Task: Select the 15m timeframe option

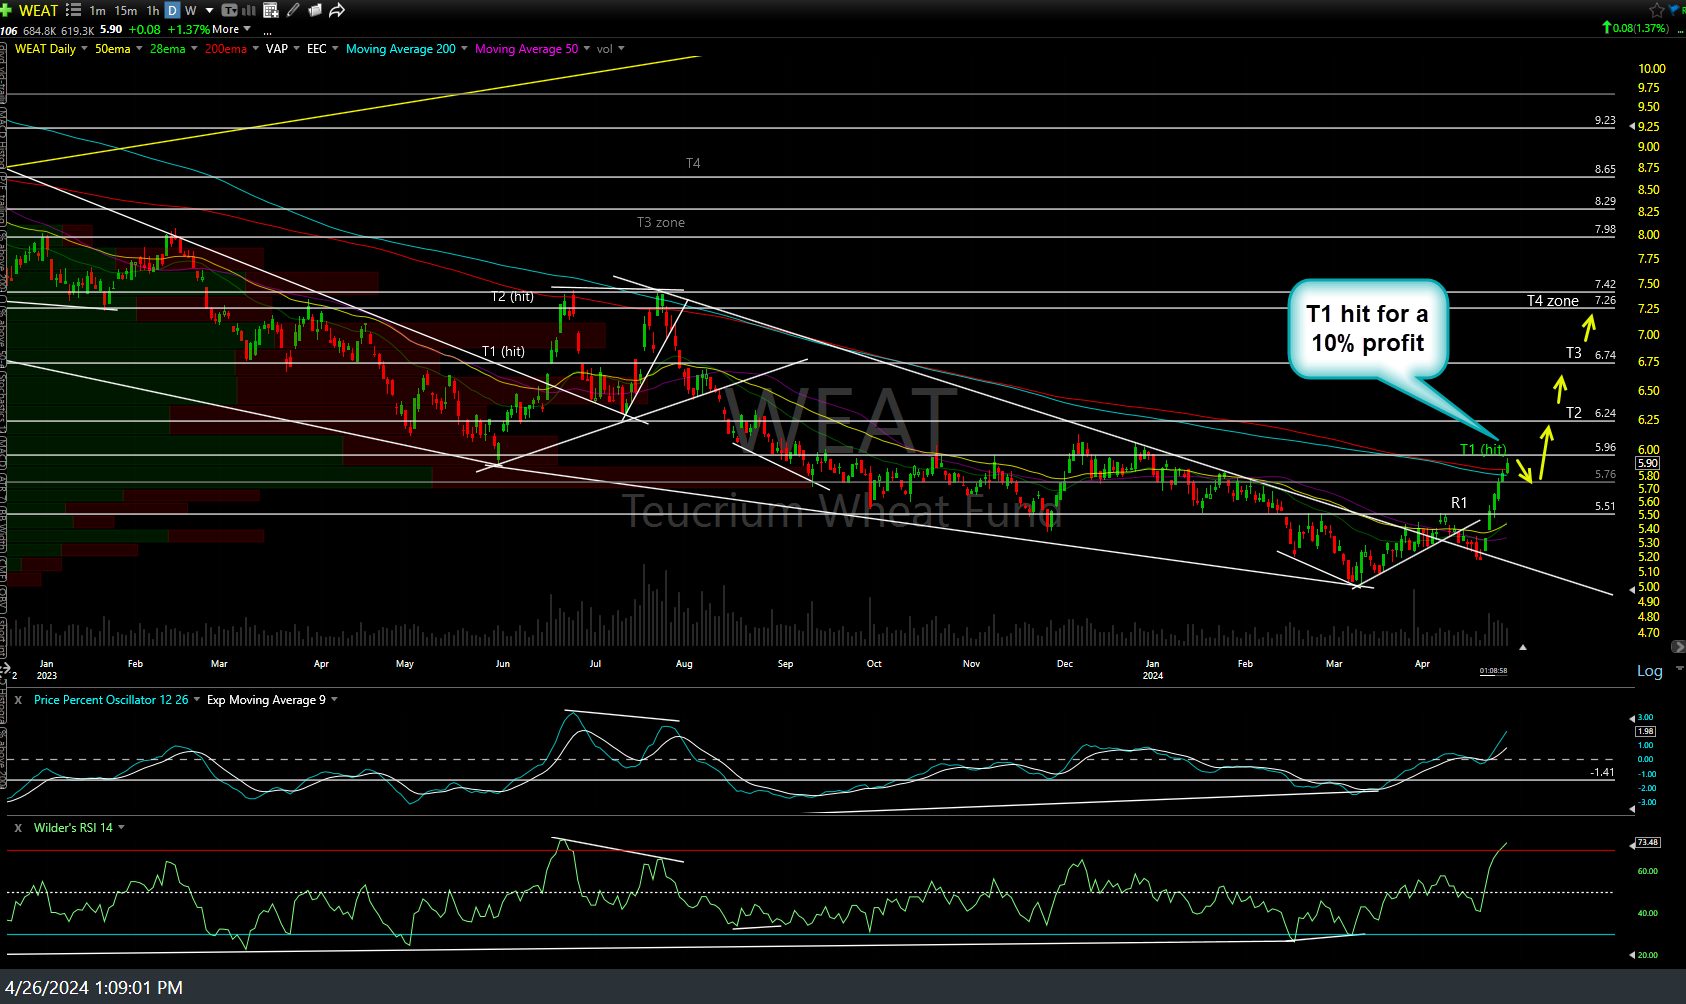Action: pos(125,10)
